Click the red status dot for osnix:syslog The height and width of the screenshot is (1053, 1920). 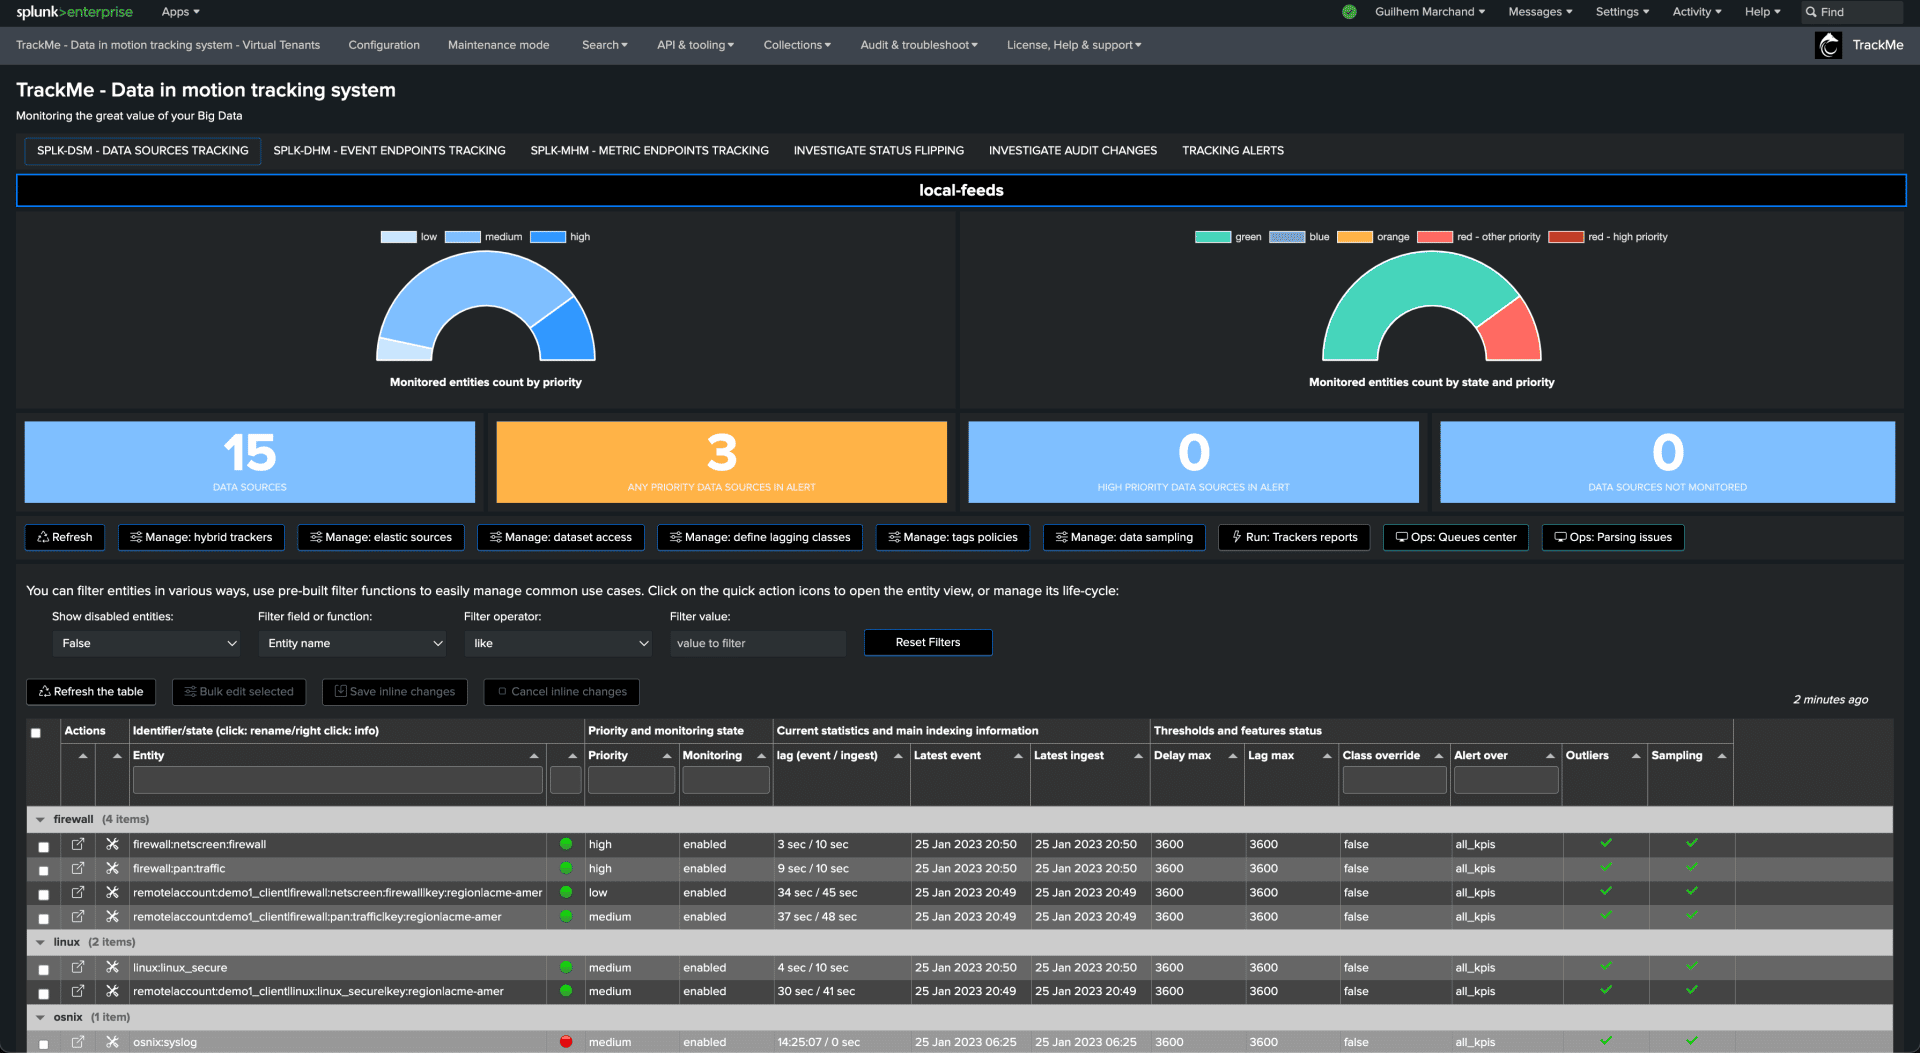[566, 1042]
